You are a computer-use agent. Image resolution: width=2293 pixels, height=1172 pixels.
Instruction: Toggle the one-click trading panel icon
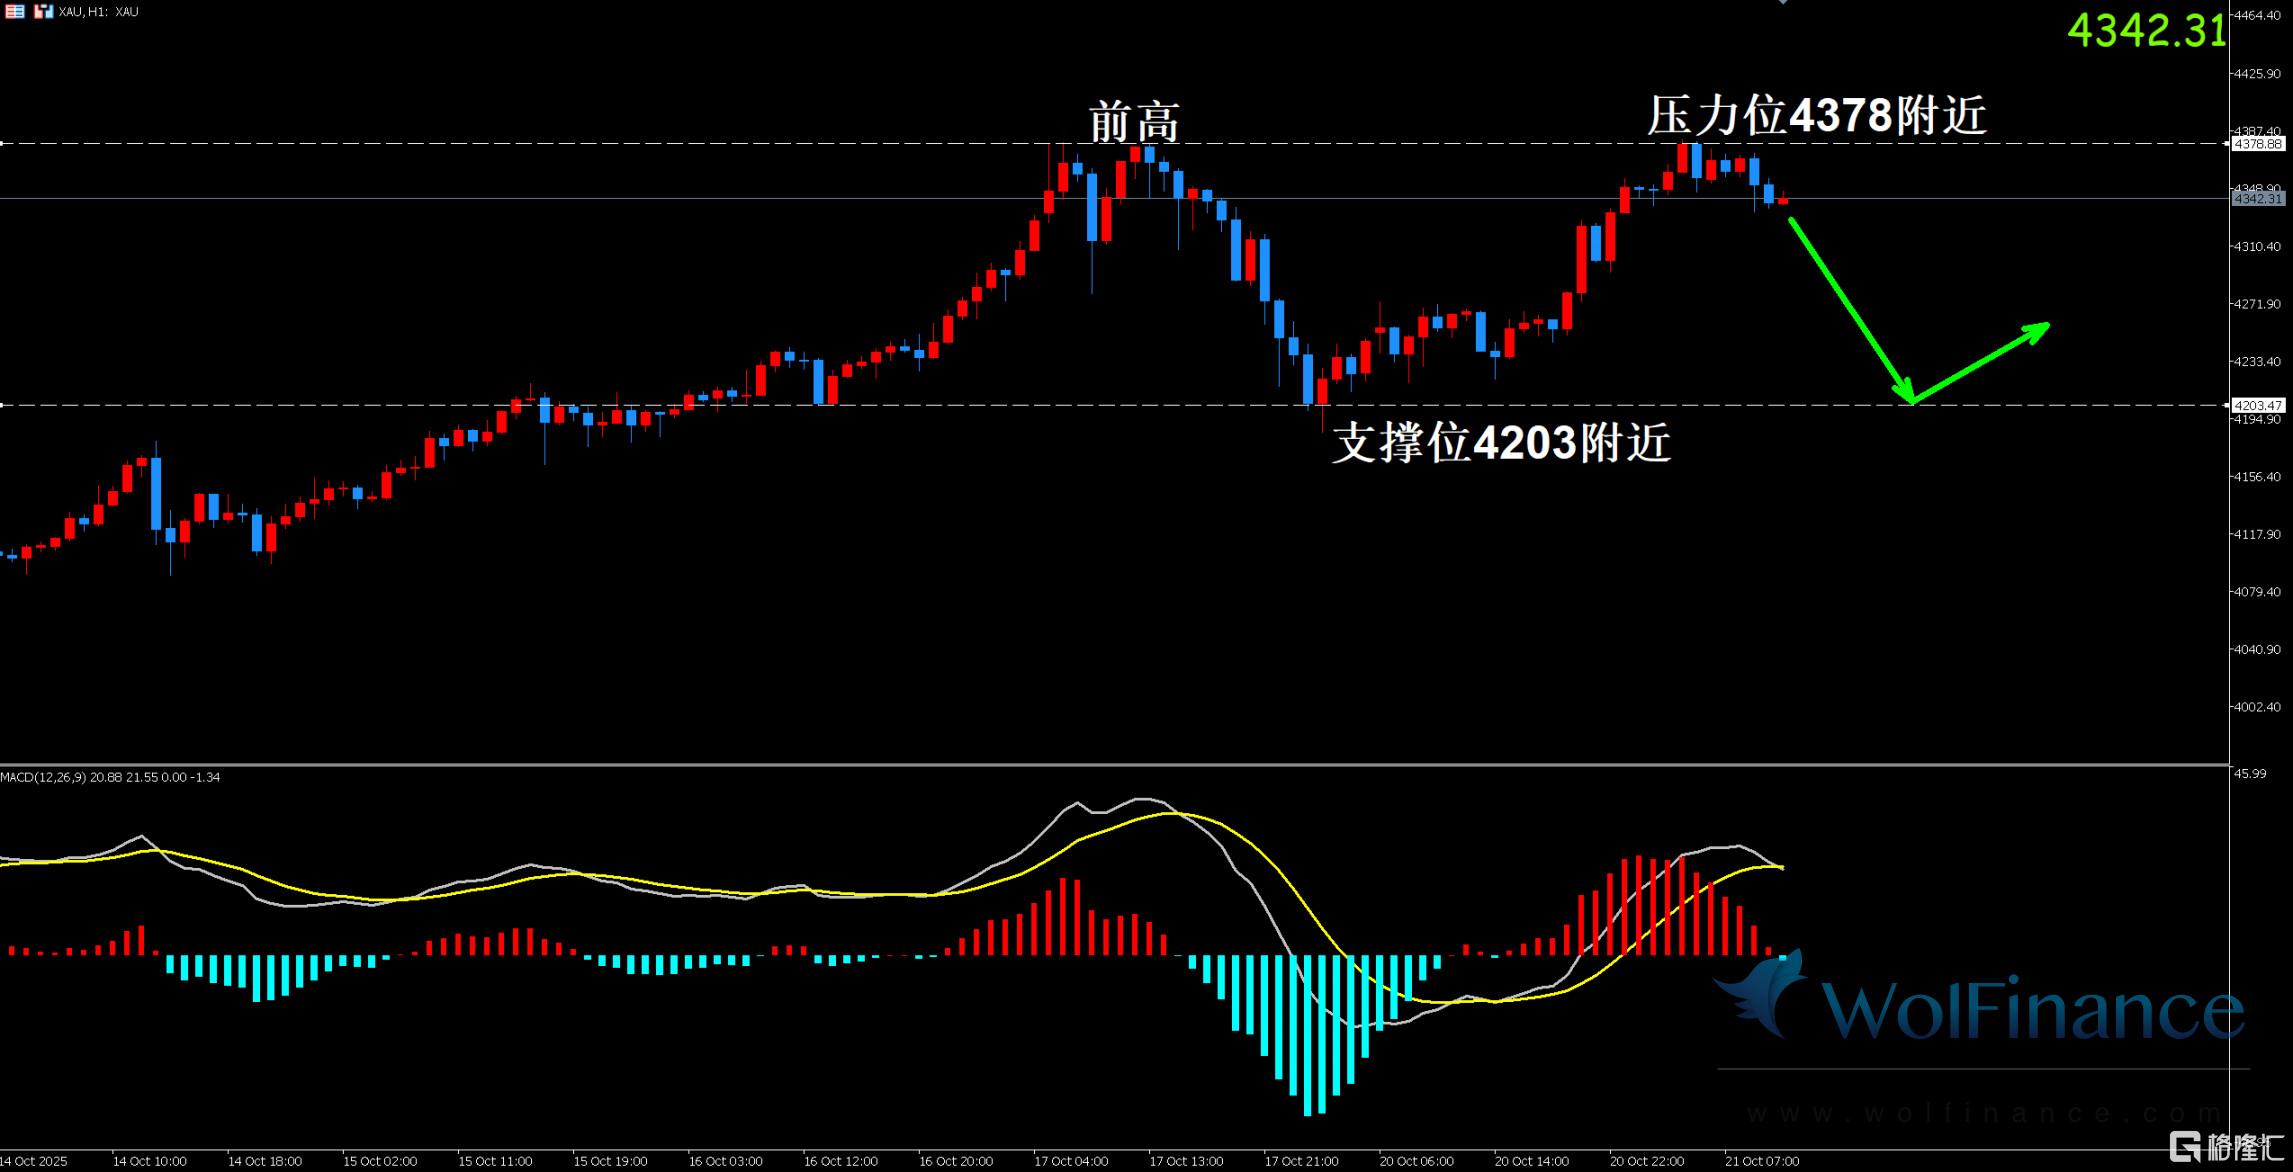tap(43, 12)
